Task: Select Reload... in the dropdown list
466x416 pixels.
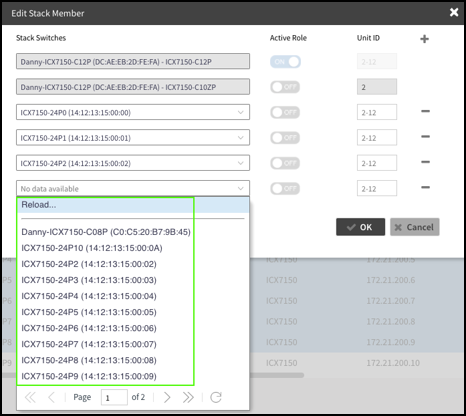Action: 133,205
